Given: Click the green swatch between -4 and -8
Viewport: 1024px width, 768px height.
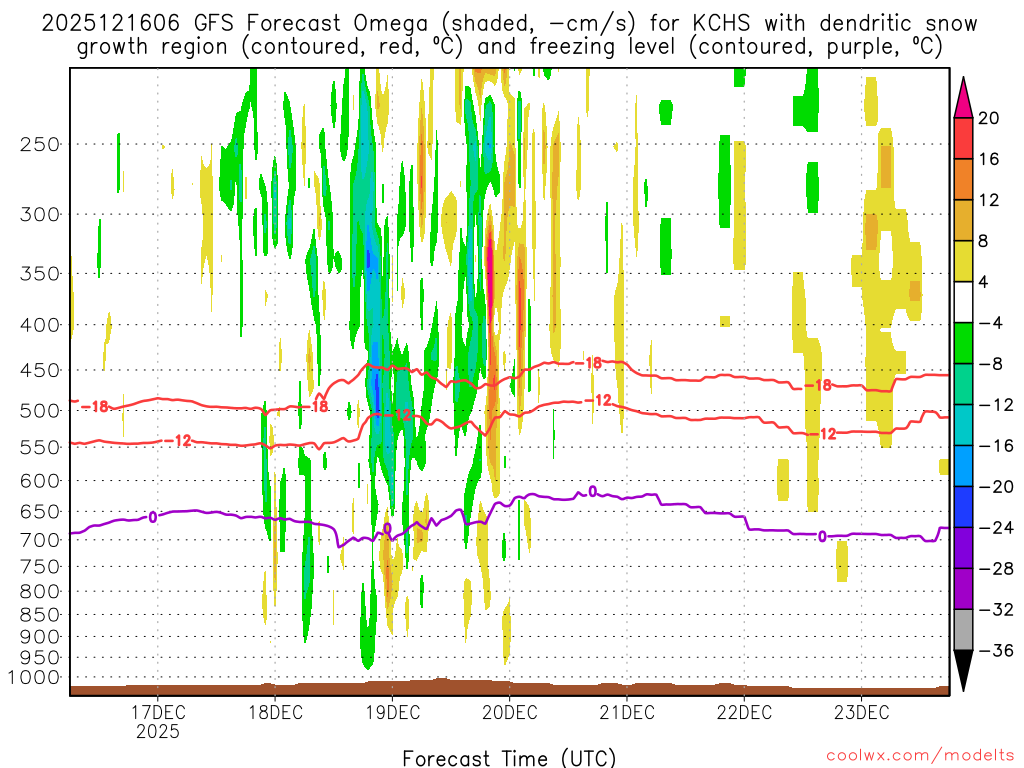Looking at the screenshot, I should pyautogui.click(x=963, y=343).
